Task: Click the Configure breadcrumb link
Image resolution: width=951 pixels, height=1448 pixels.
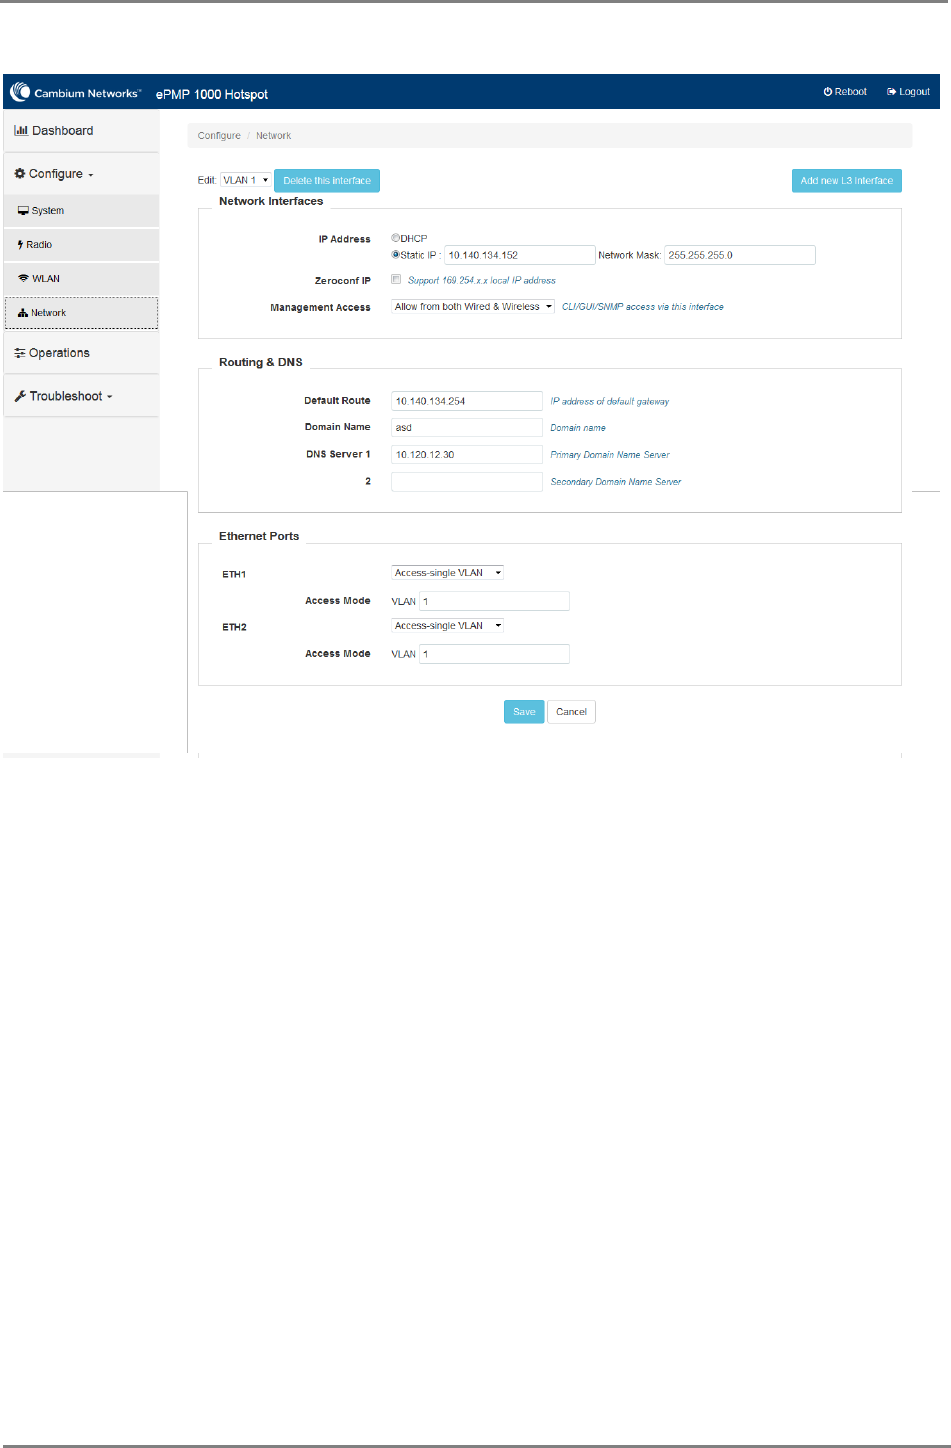Action: [219, 136]
